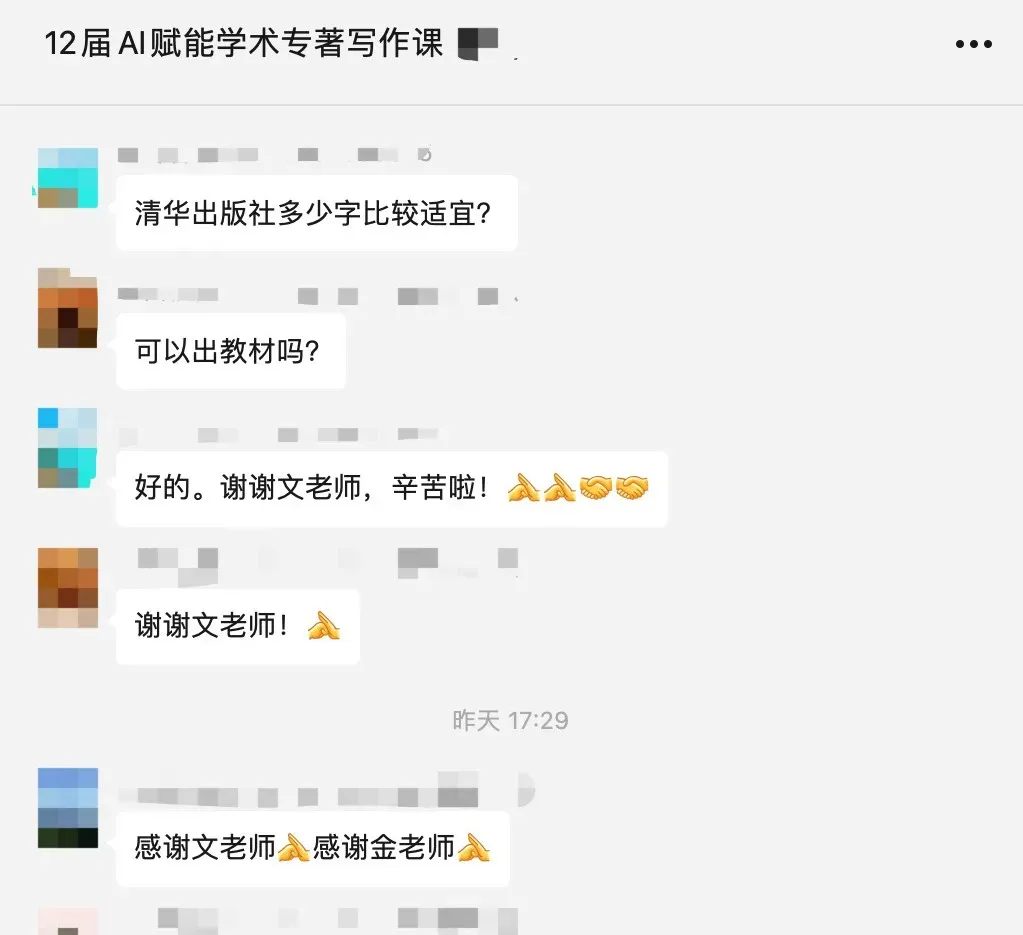Click the first handshake emoji in the message
This screenshot has height=935, width=1023.
pyautogui.click(x=596, y=487)
